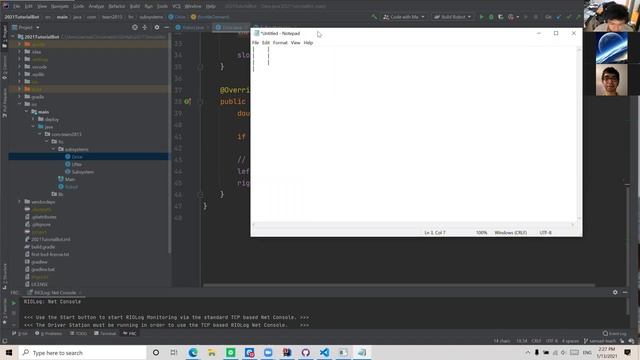Select the Lifter class in project tree

(x=77, y=164)
